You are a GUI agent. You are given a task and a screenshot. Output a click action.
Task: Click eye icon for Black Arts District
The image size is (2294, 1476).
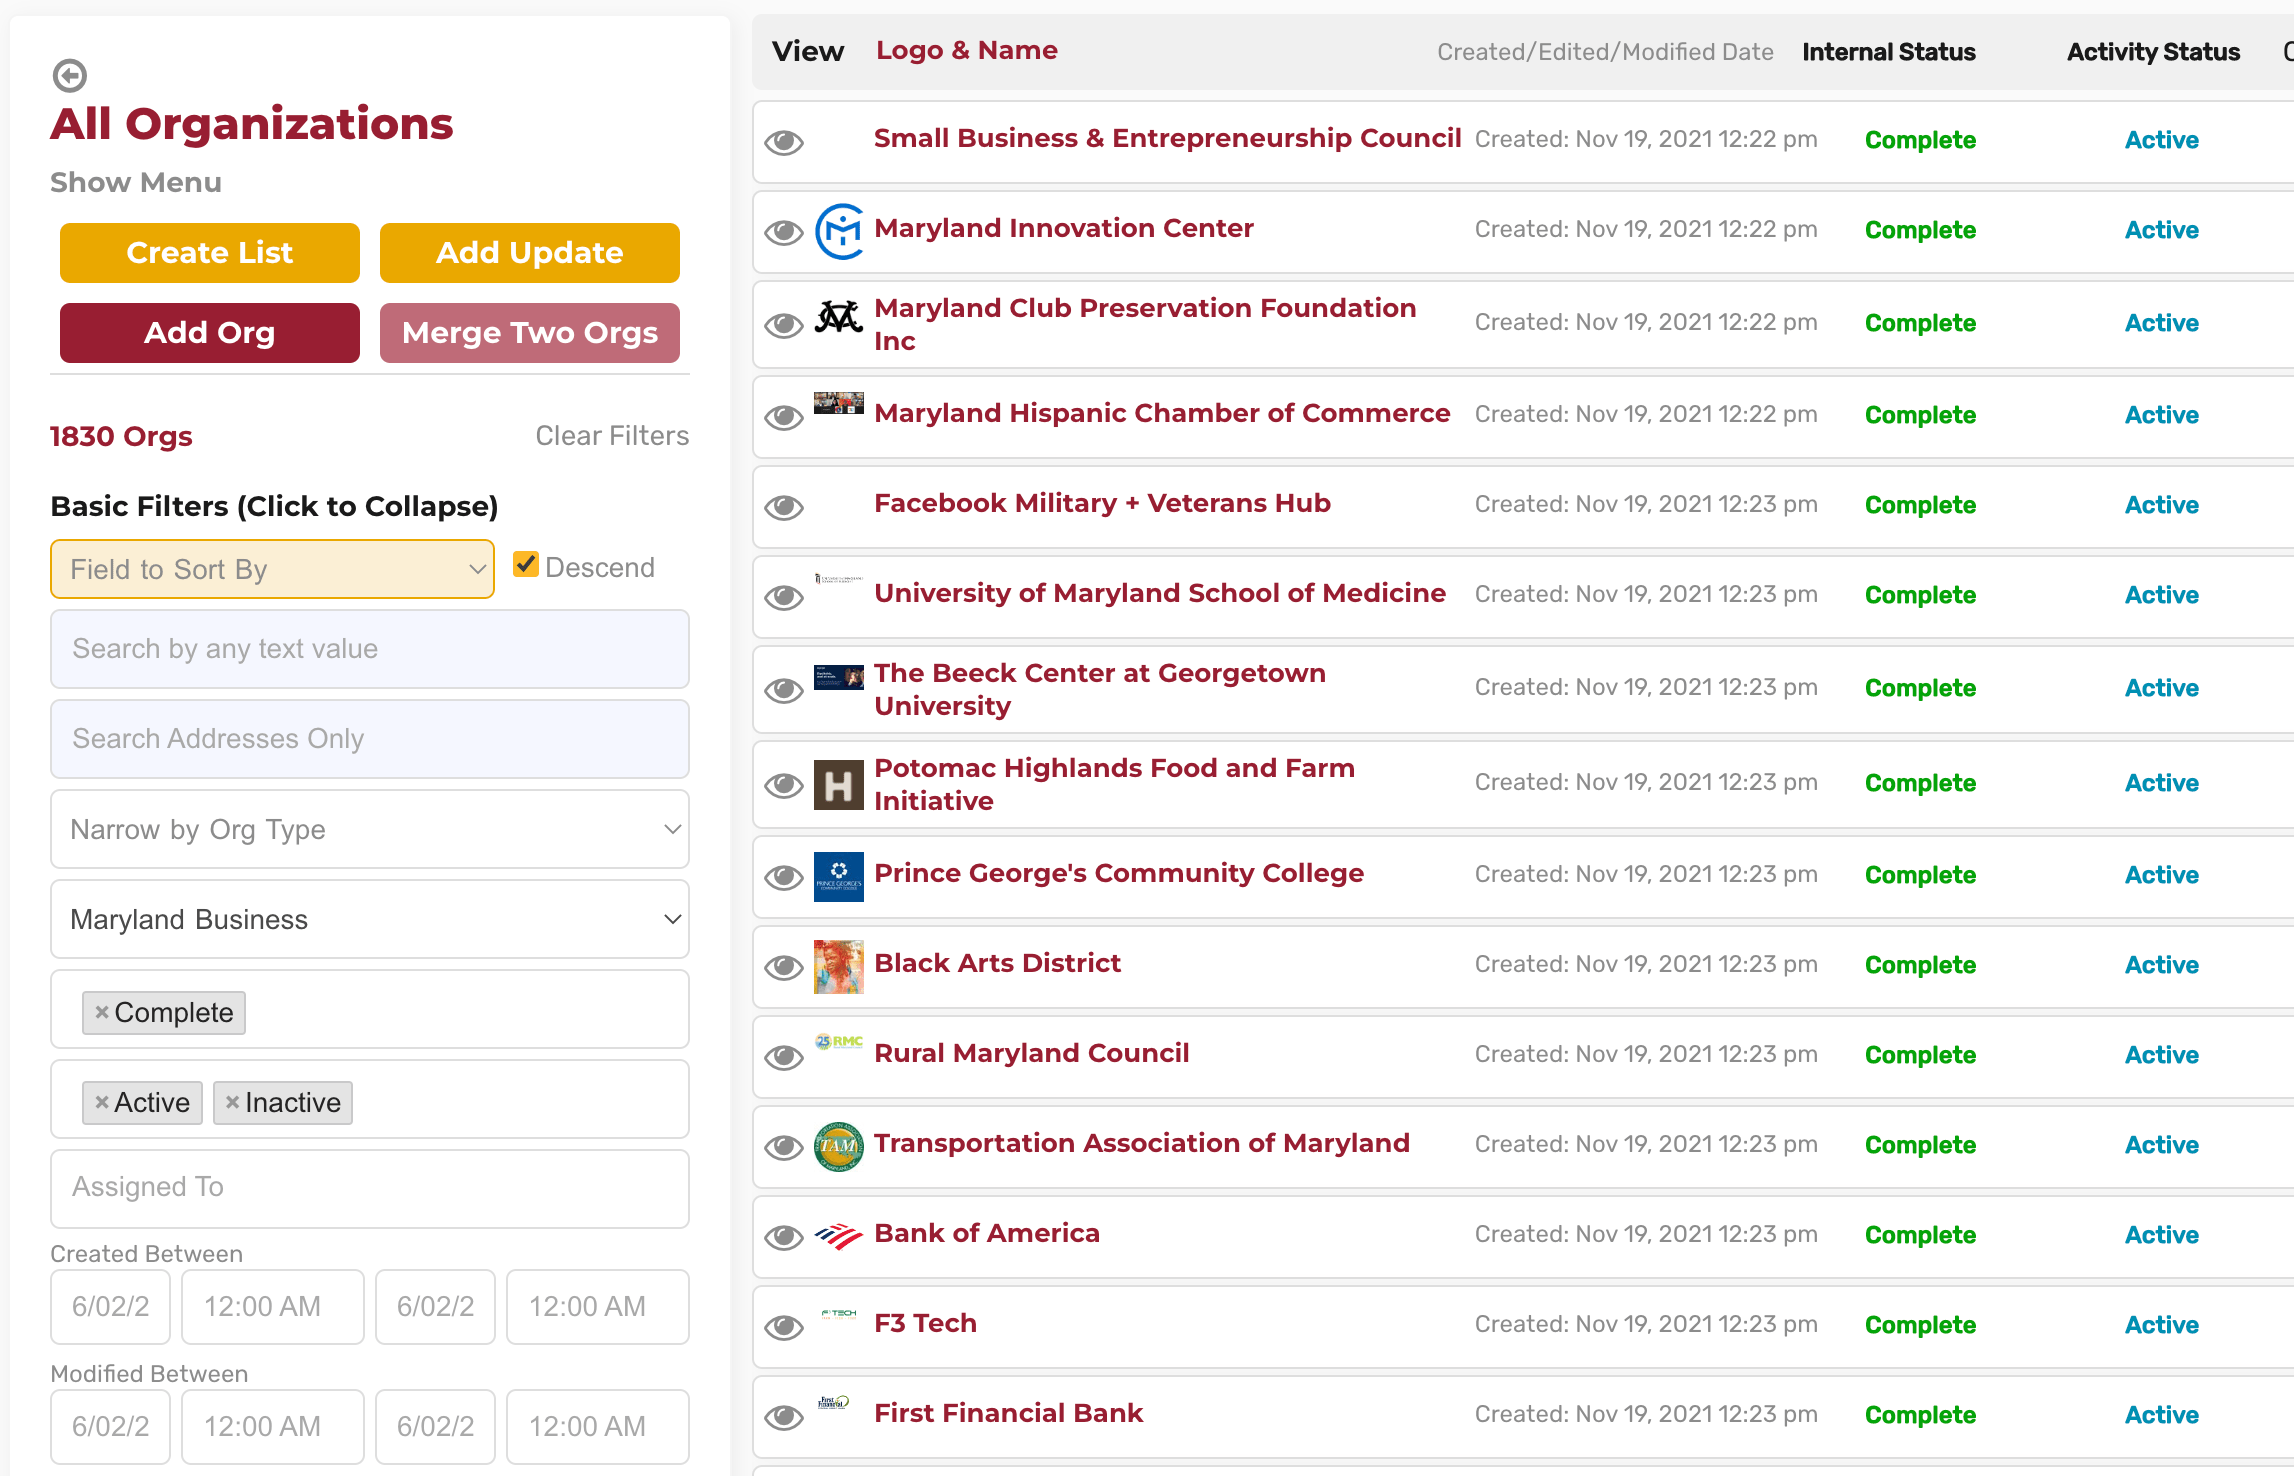click(x=784, y=967)
